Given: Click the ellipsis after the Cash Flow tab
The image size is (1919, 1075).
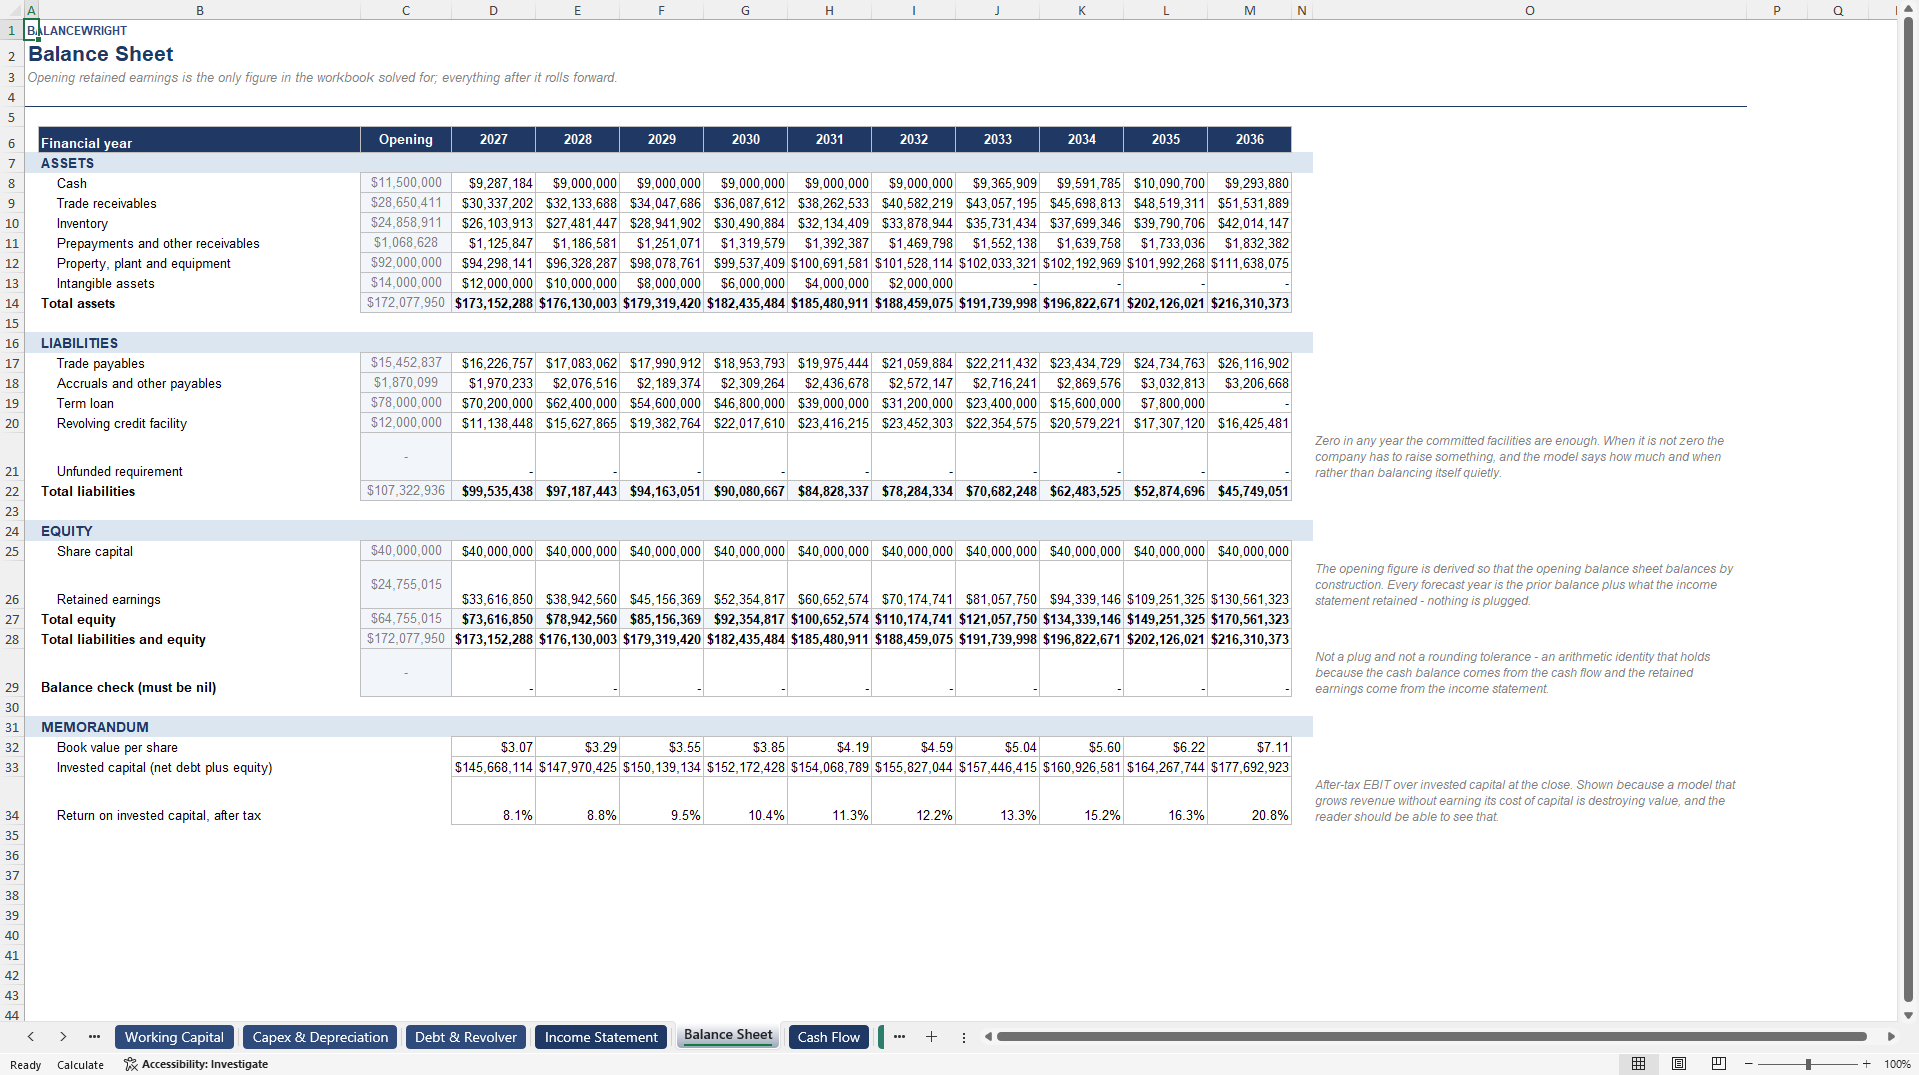Looking at the screenshot, I should [899, 1037].
